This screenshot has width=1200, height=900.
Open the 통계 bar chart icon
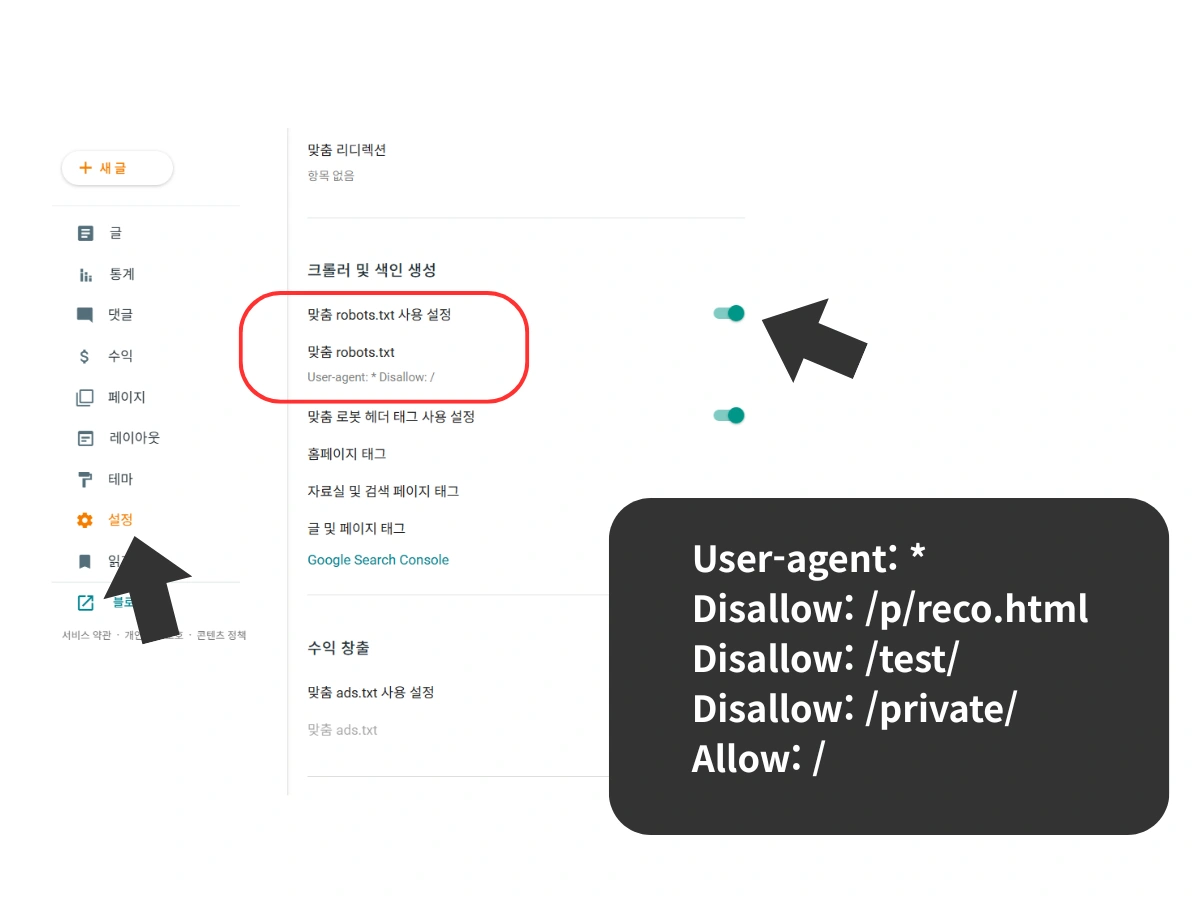coord(85,273)
